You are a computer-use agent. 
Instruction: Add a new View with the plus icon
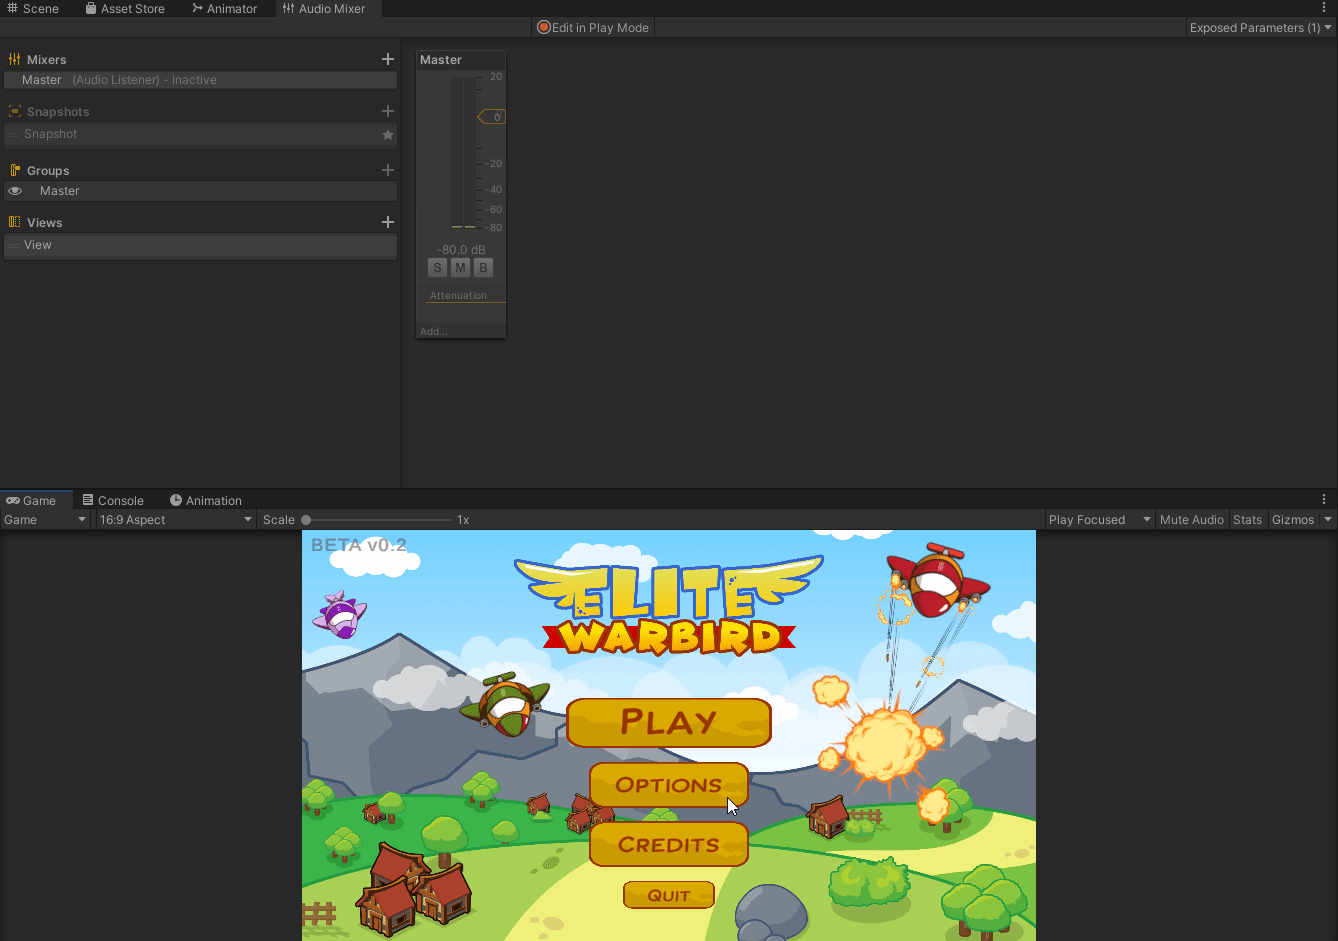click(387, 222)
